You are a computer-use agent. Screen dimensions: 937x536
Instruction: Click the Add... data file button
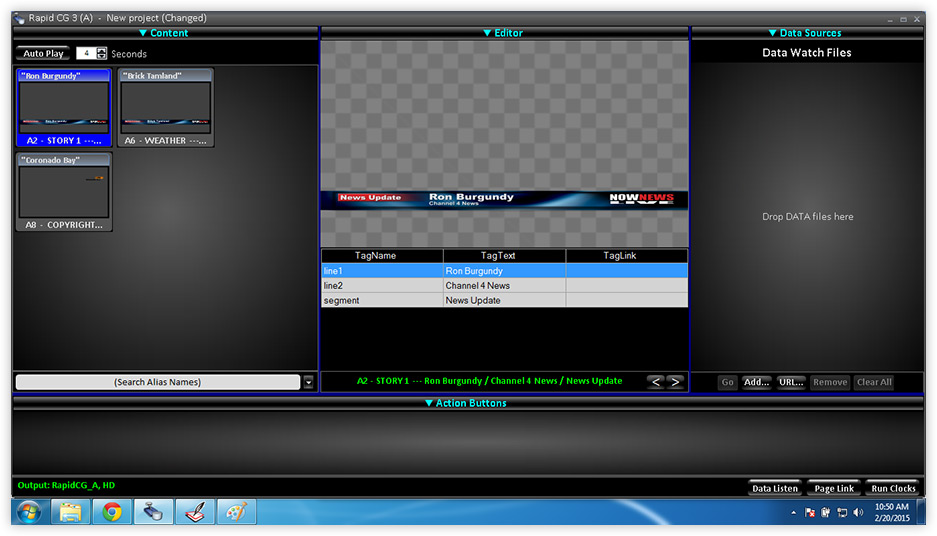pyautogui.click(x=756, y=382)
